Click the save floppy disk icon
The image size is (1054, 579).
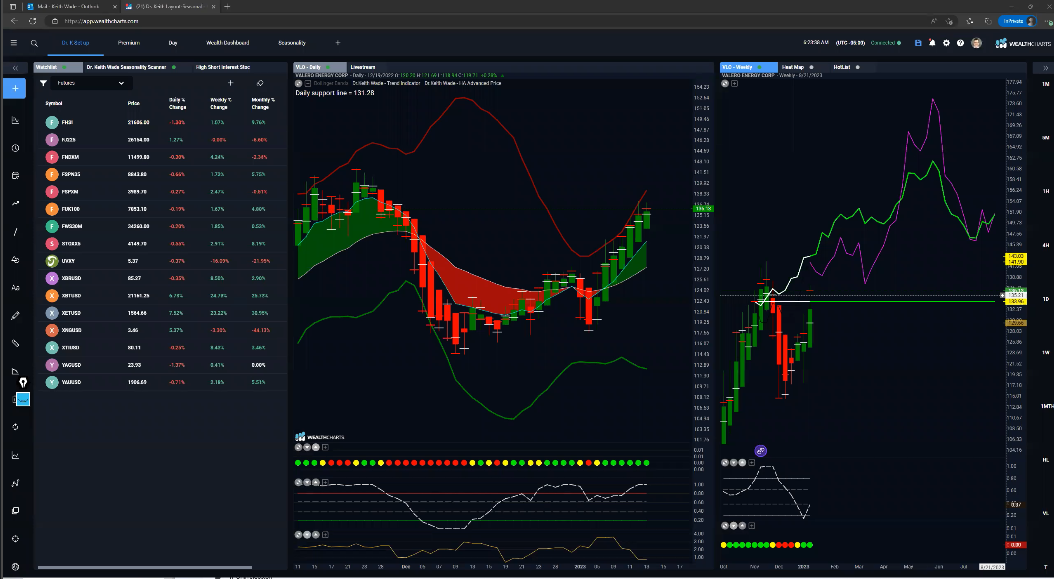click(x=918, y=43)
